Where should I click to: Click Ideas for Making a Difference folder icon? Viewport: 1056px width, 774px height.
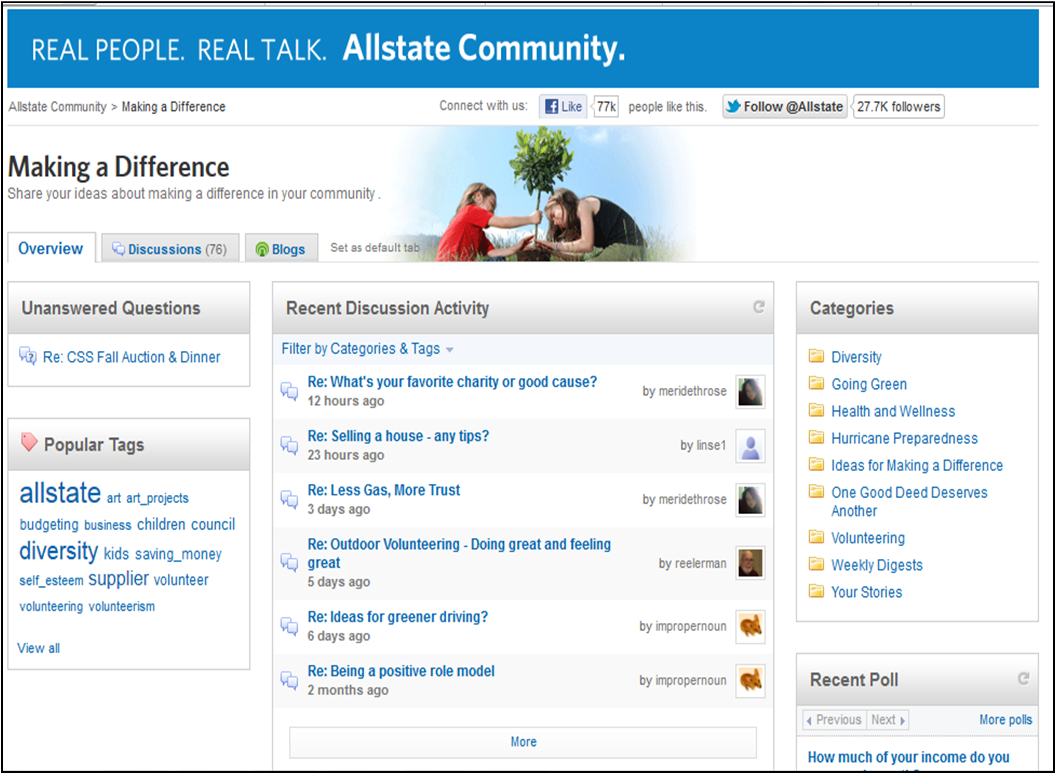click(816, 463)
